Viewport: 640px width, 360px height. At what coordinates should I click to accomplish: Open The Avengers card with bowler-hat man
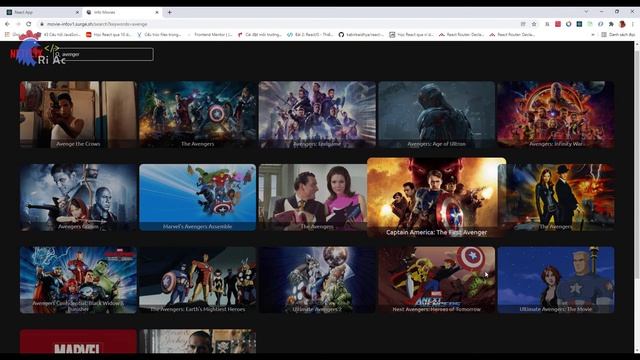(560, 197)
